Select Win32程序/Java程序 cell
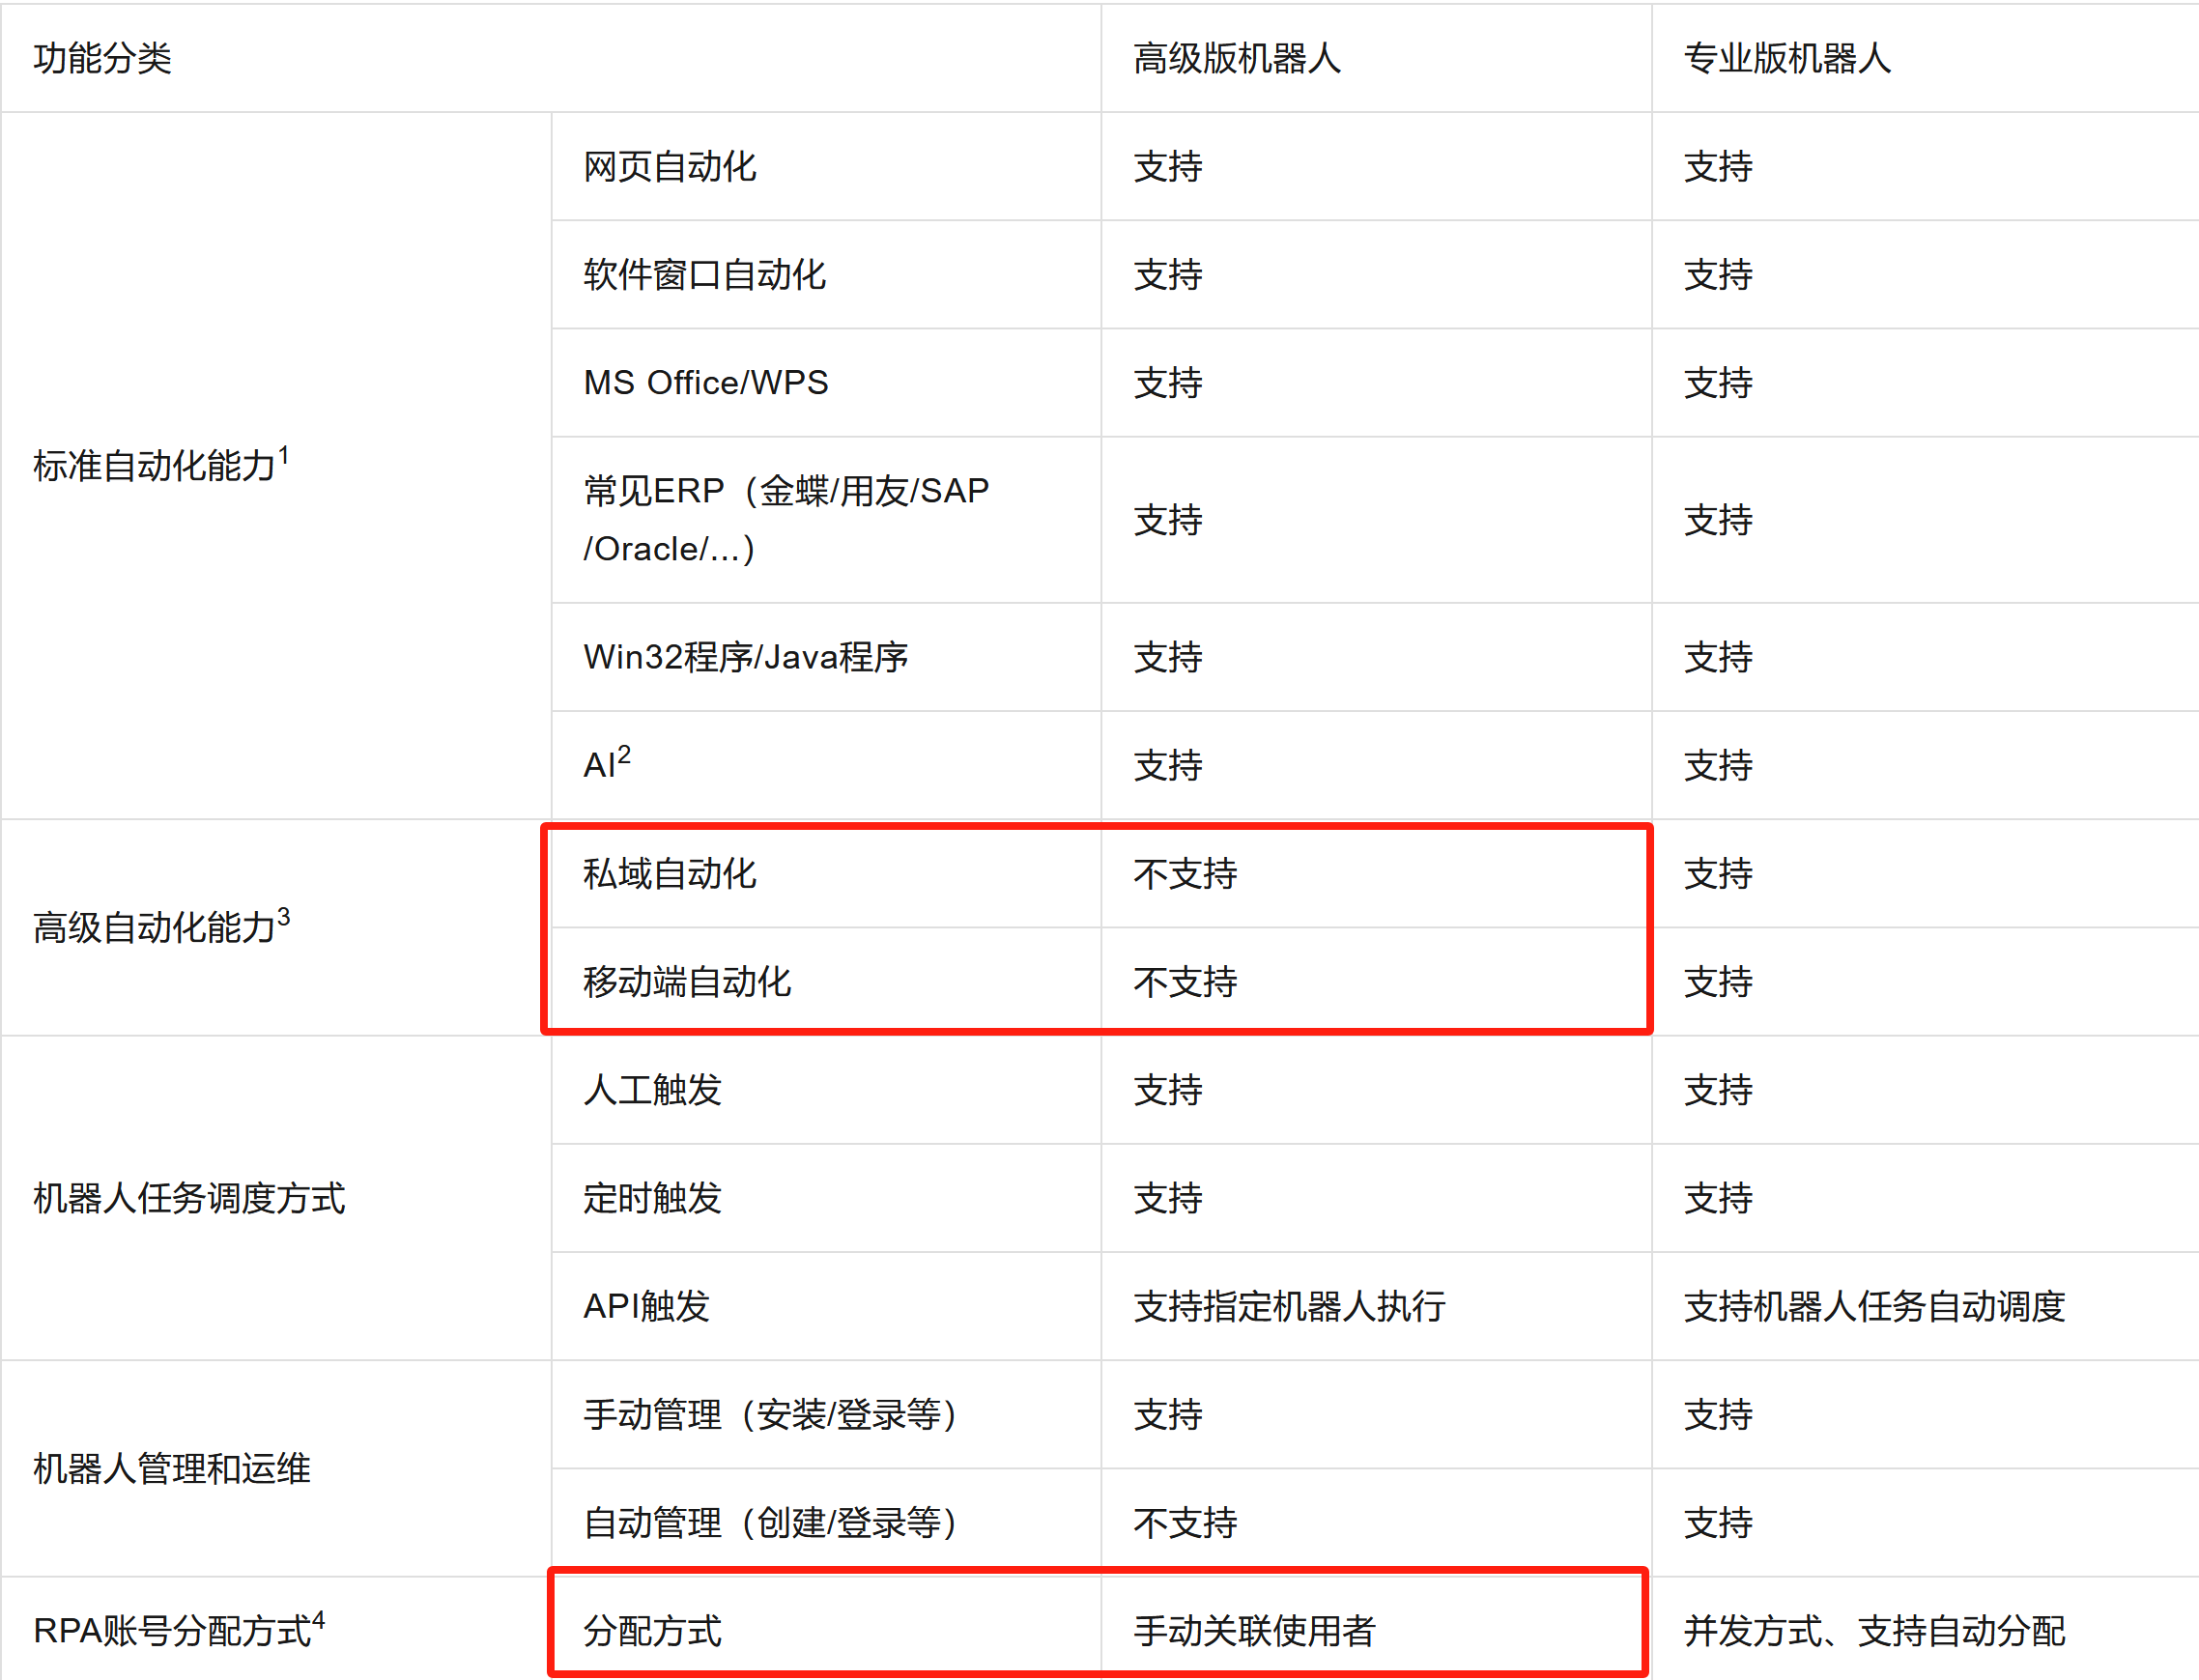Viewport: 2199px width, 1680px height. coord(745,657)
